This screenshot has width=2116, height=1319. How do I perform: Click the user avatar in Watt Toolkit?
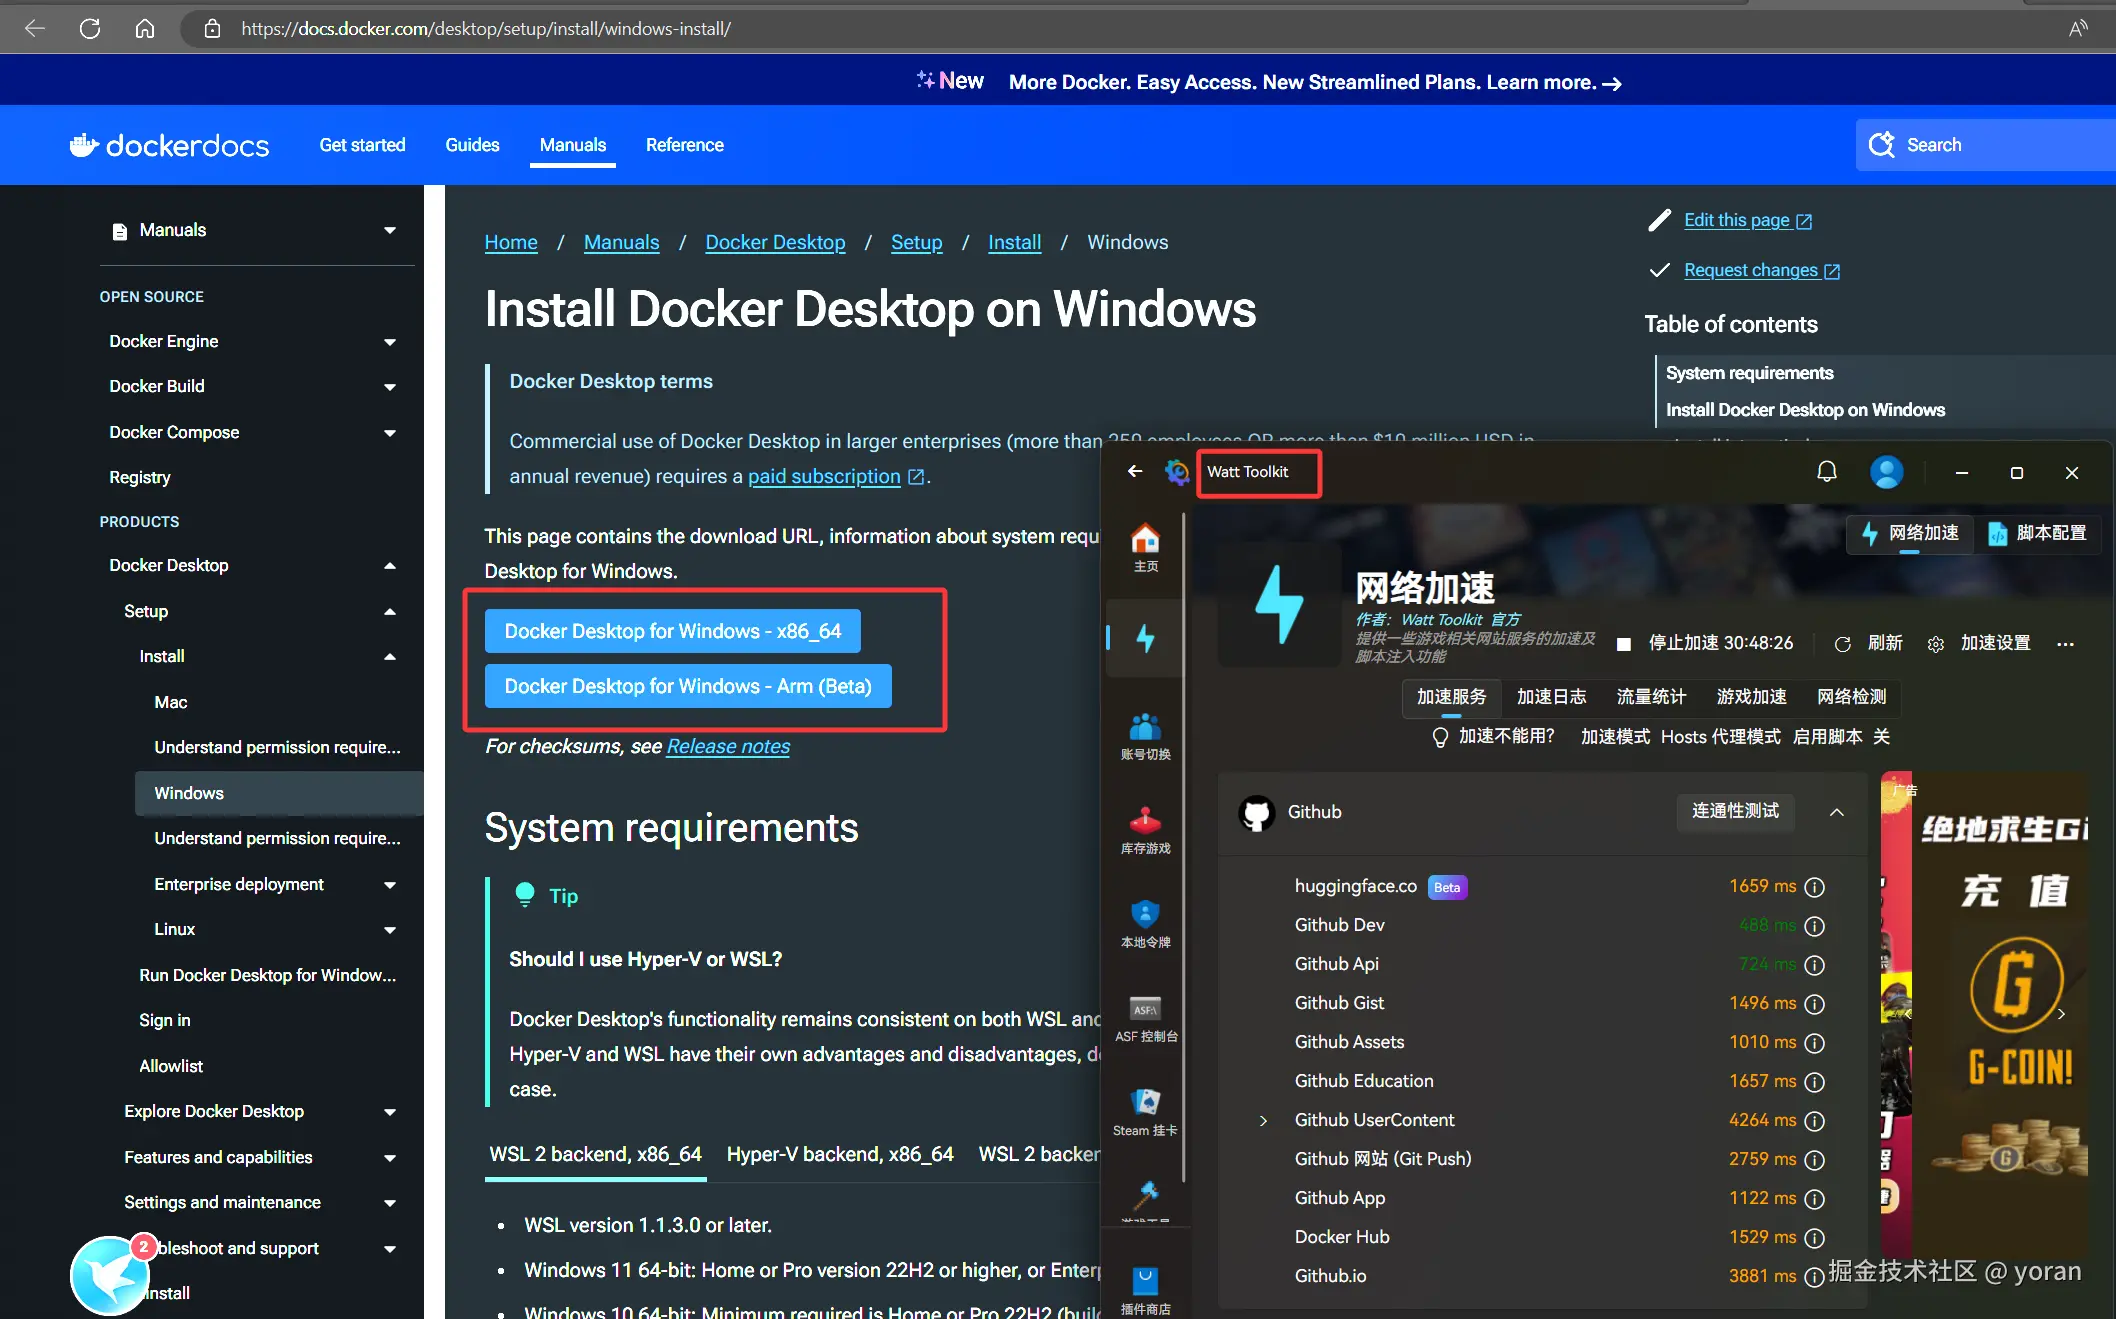point(1886,472)
